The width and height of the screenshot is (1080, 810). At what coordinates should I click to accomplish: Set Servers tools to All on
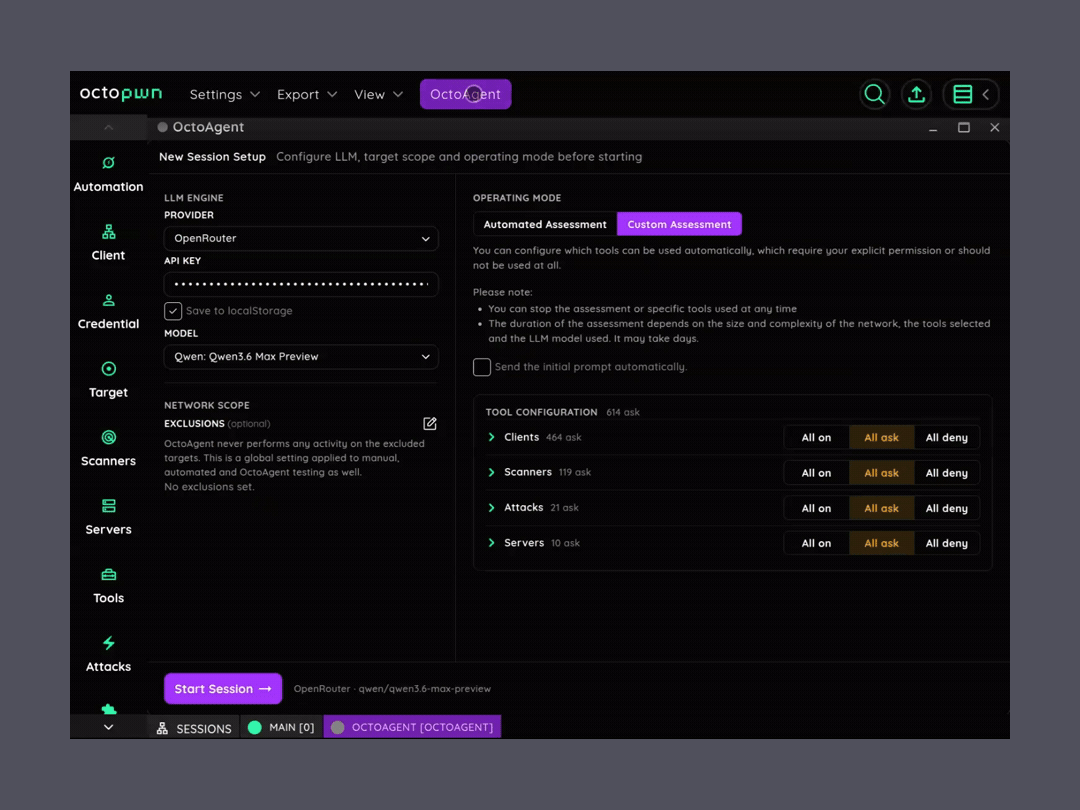click(x=816, y=543)
